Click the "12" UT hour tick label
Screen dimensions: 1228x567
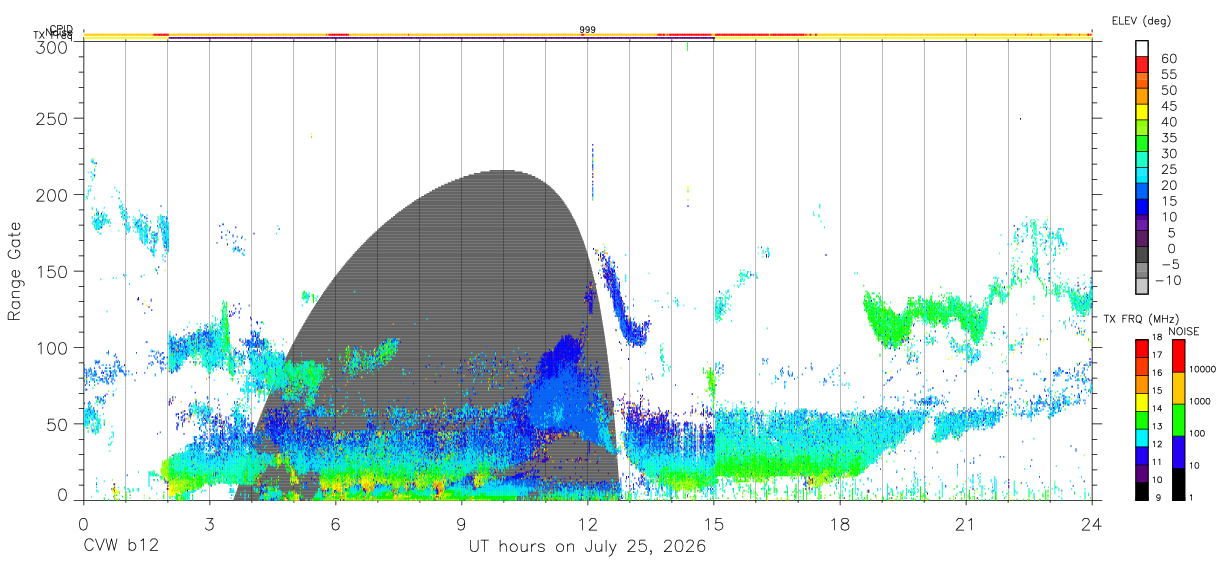coord(588,524)
